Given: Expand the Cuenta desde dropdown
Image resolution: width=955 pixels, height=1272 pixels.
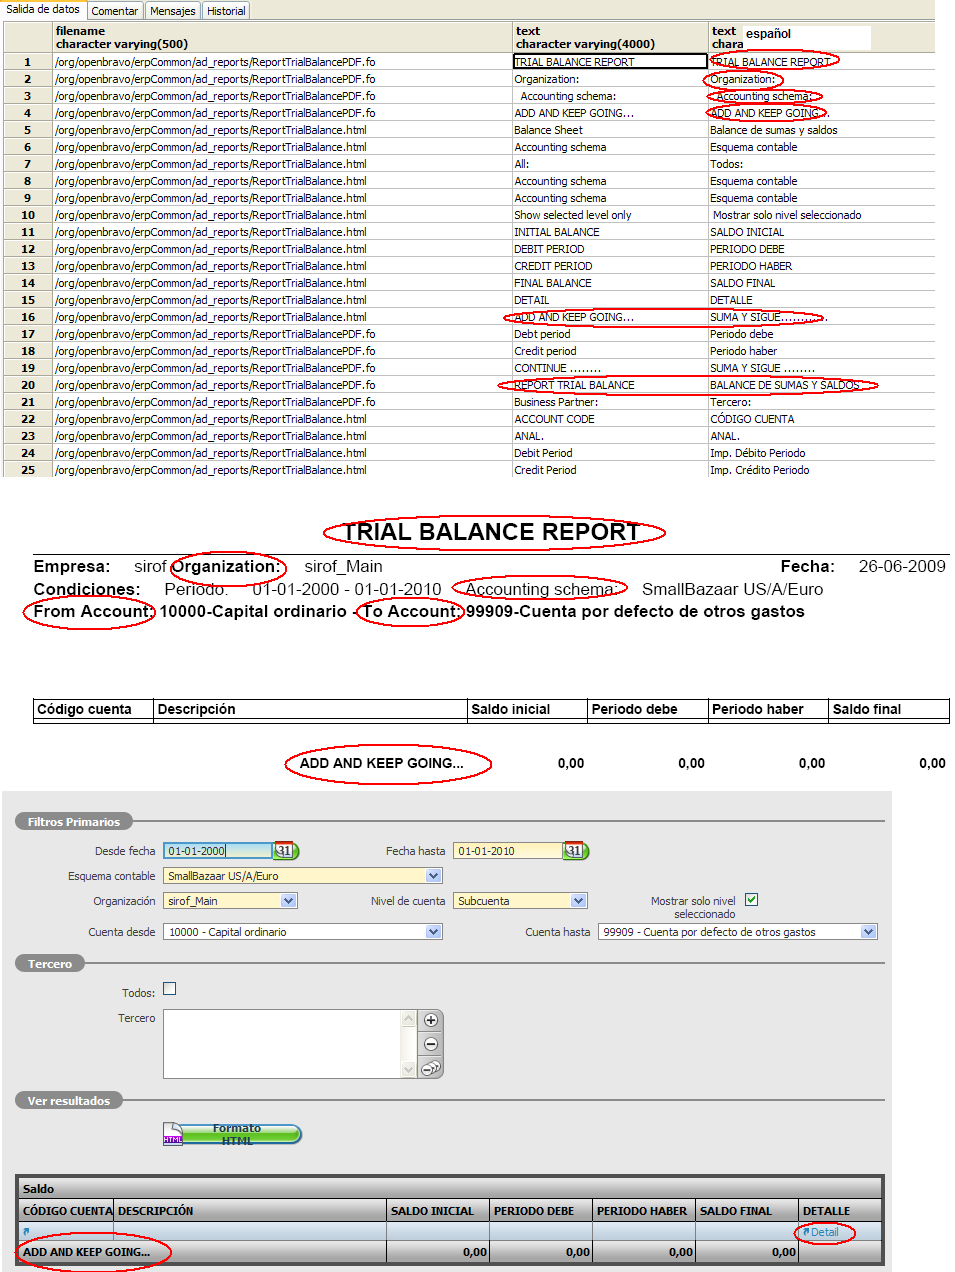Looking at the screenshot, I should pyautogui.click(x=433, y=932).
